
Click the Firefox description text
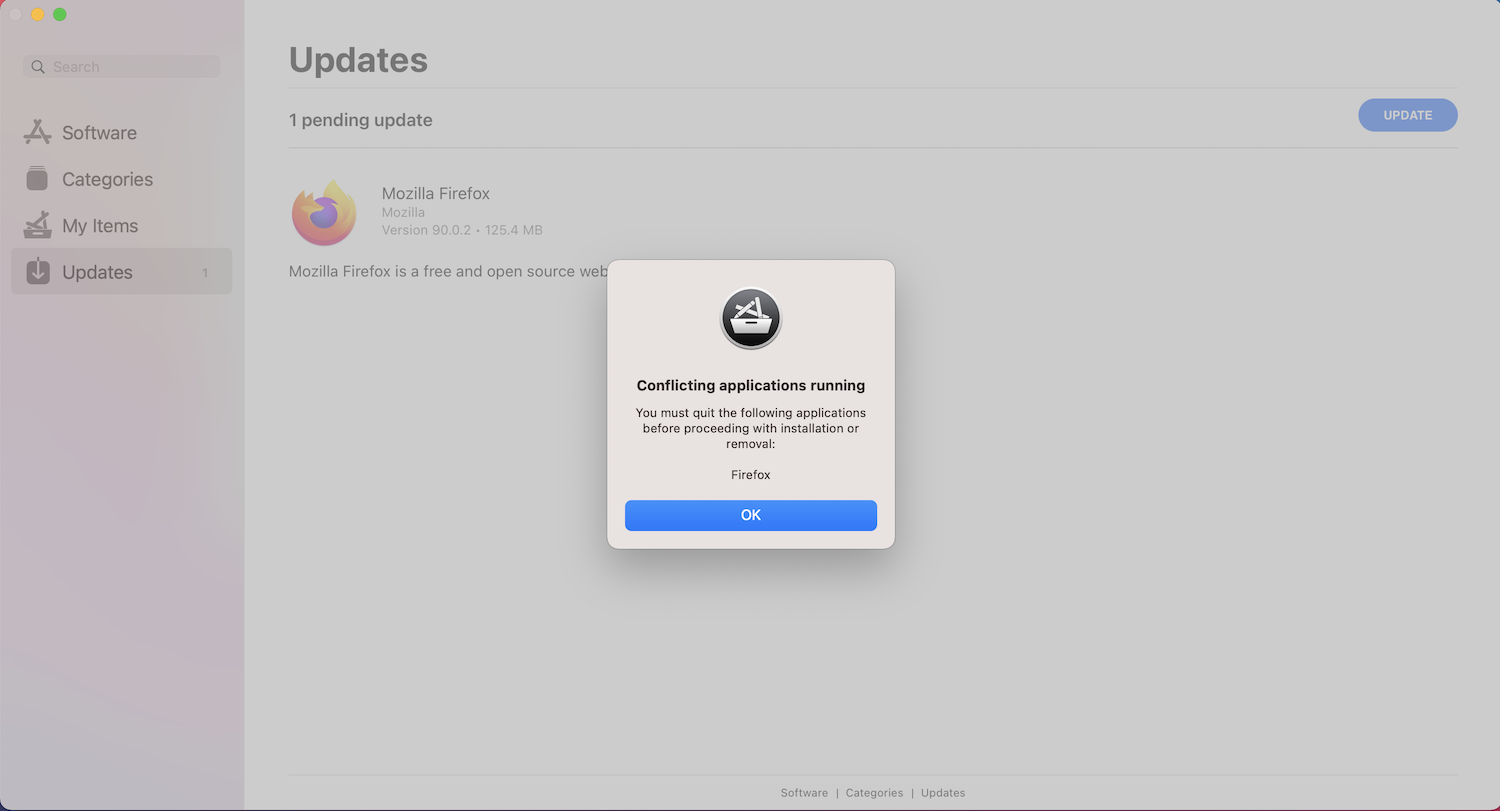pyautogui.click(x=448, y=271)
